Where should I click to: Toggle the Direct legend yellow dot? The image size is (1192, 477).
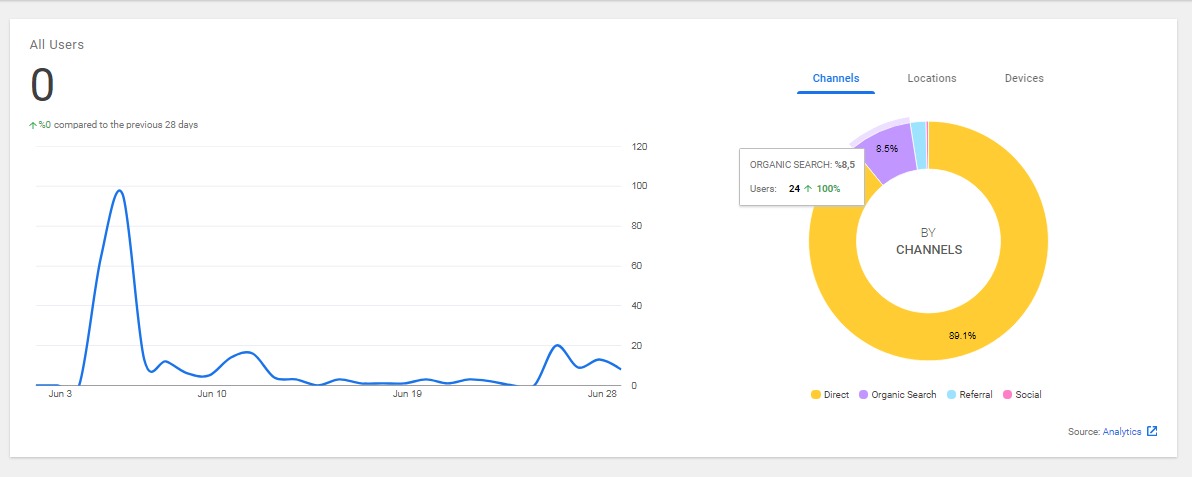[816, 395]
